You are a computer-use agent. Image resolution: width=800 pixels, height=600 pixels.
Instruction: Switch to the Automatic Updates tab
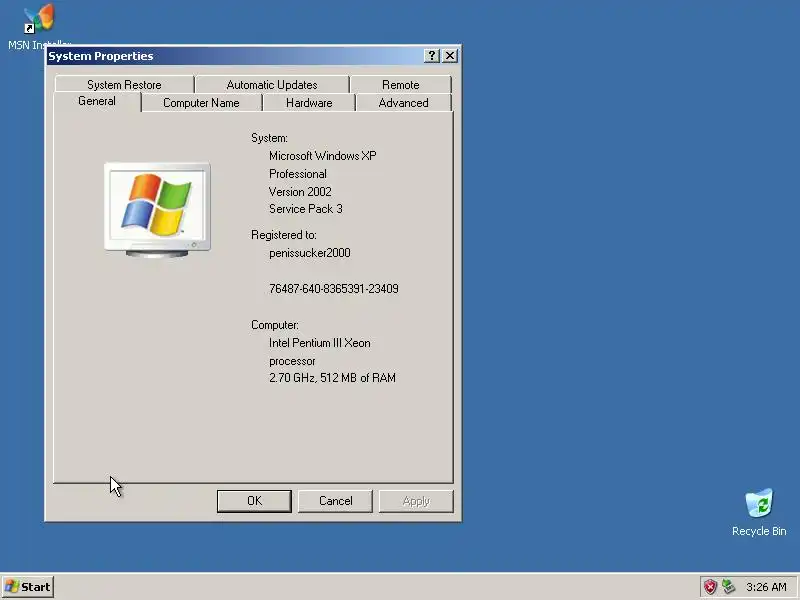[x=272, y=85]
